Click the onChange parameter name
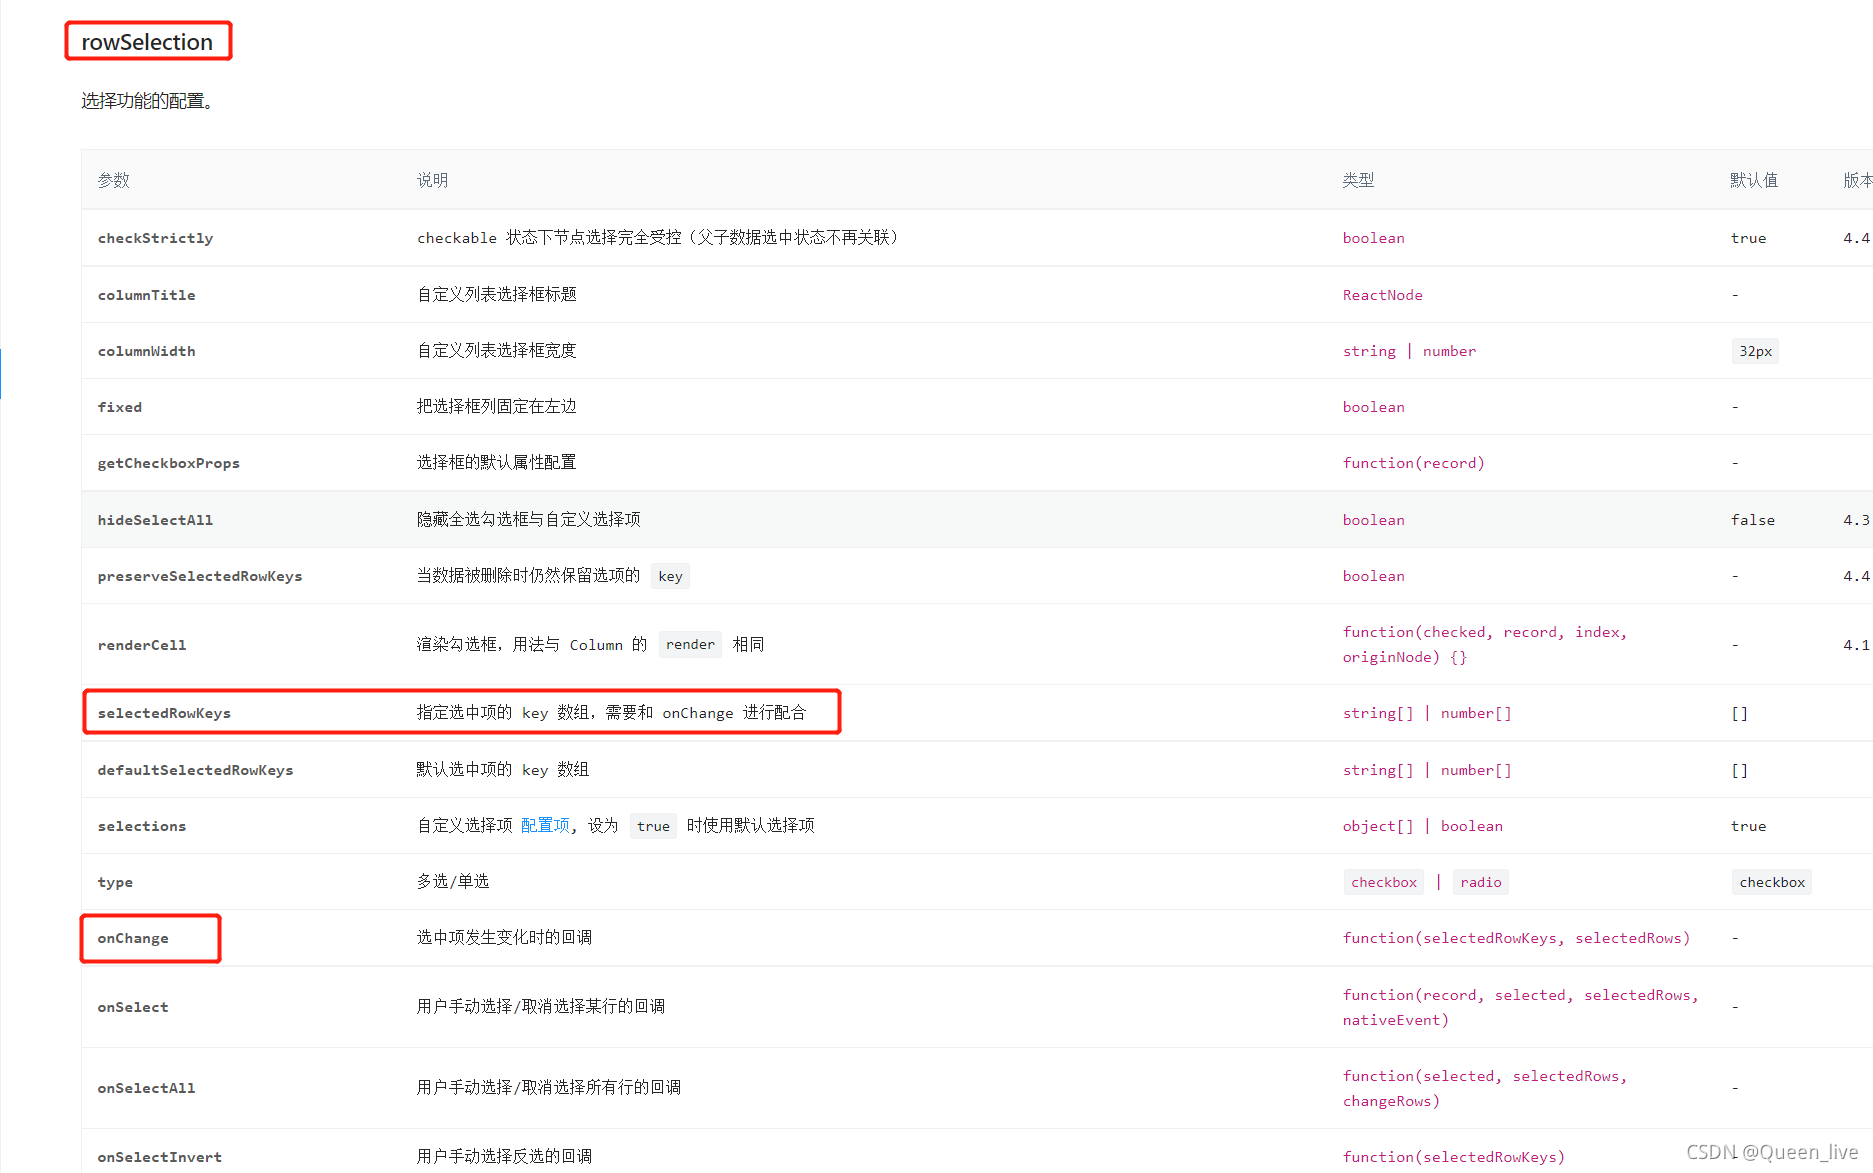 point(133,937)
